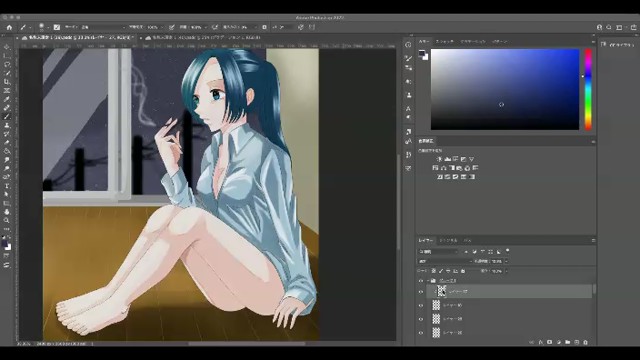The height and width of the screenshot is (360, 640).
Task: Link layers using chain icon
Action: [531, 342]
